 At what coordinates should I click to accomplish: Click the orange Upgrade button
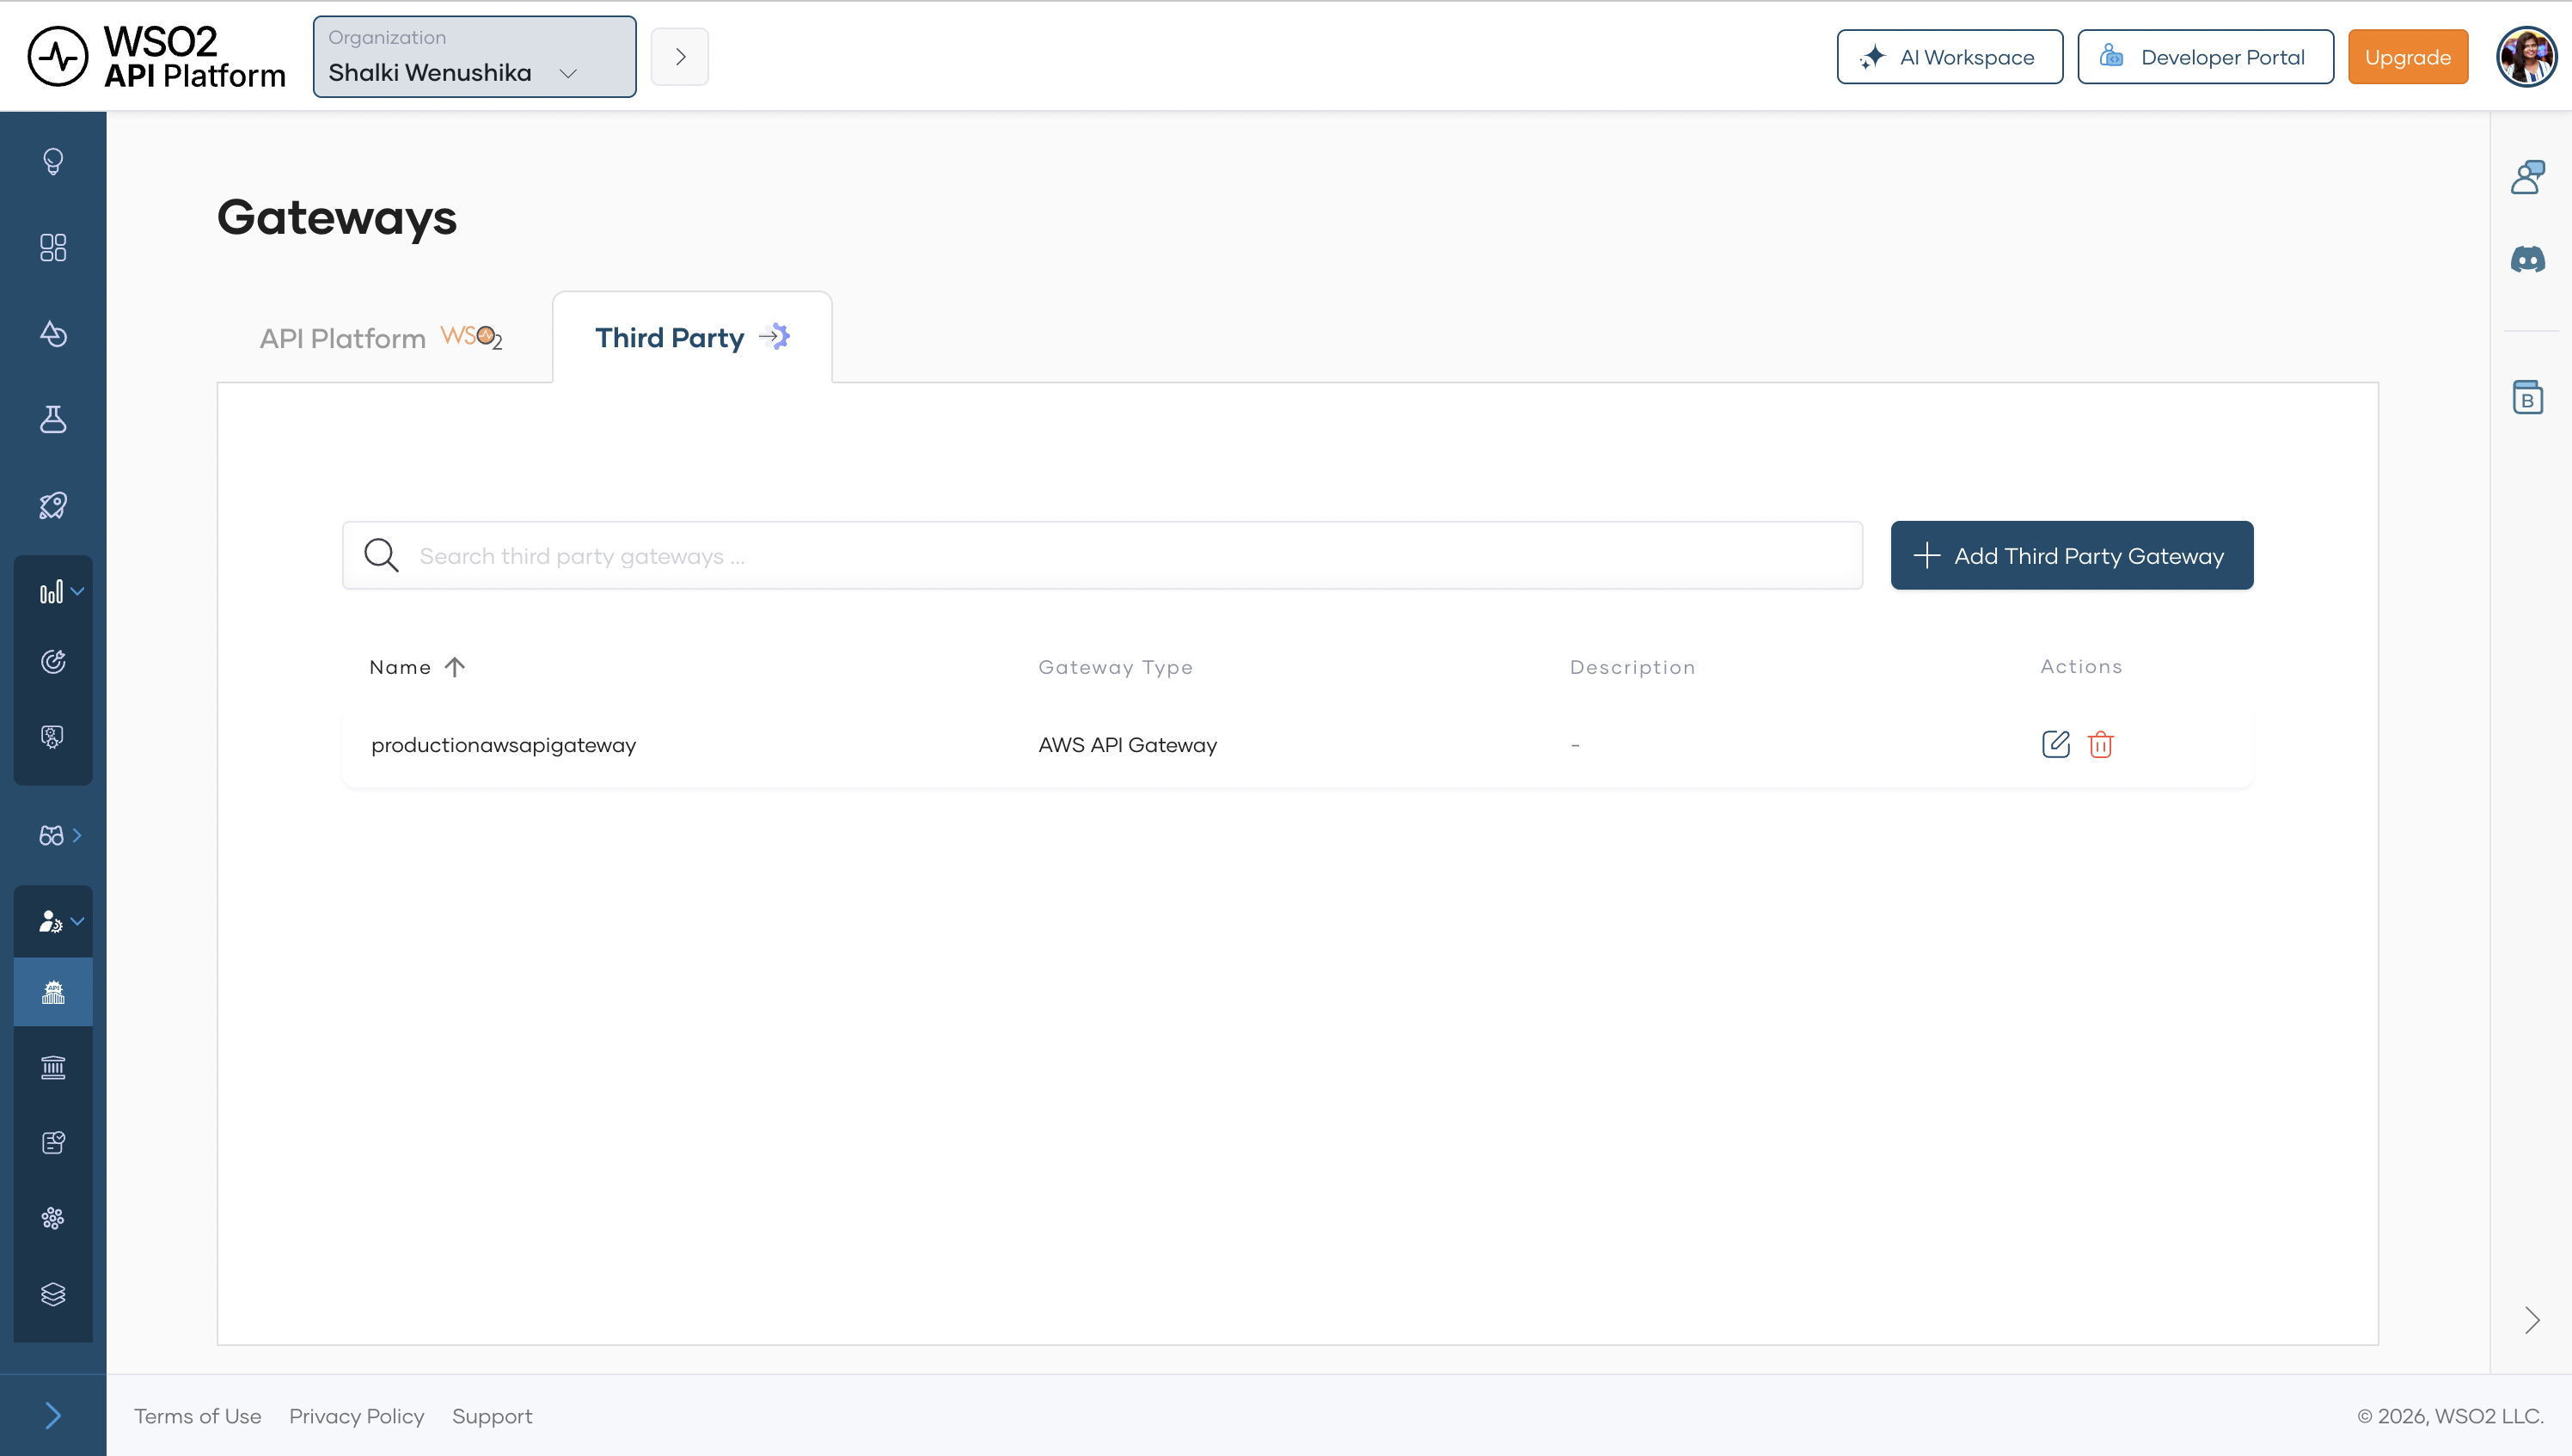pyautogui.click(x=2408, y=57)
